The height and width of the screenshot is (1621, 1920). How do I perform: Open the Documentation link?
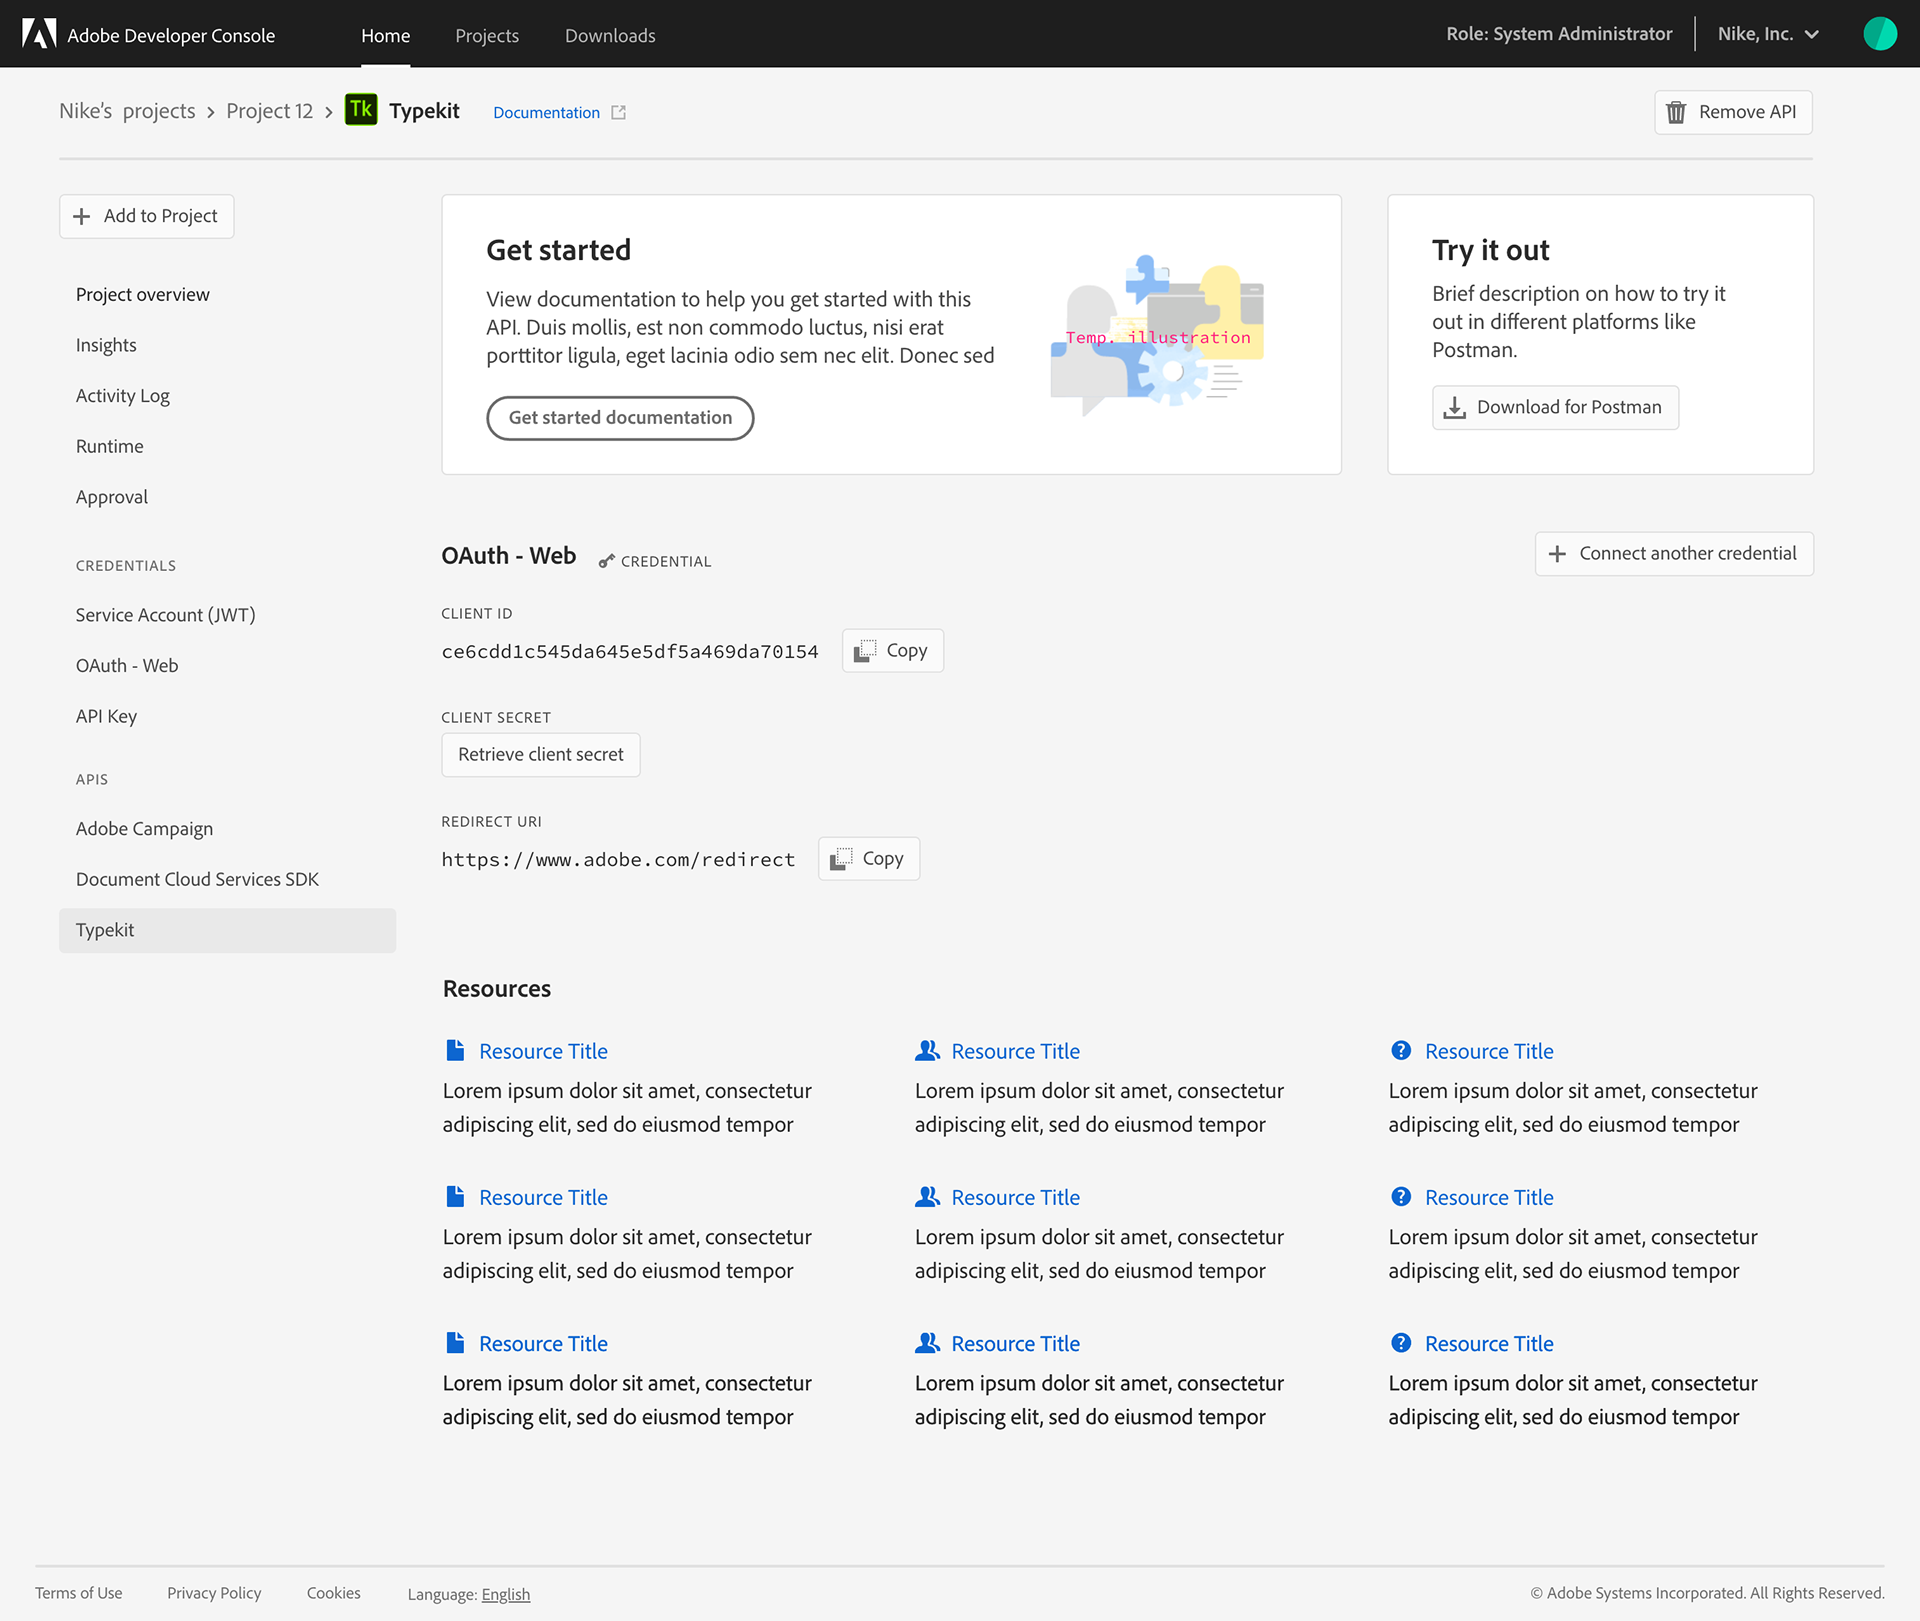(546, 113)
